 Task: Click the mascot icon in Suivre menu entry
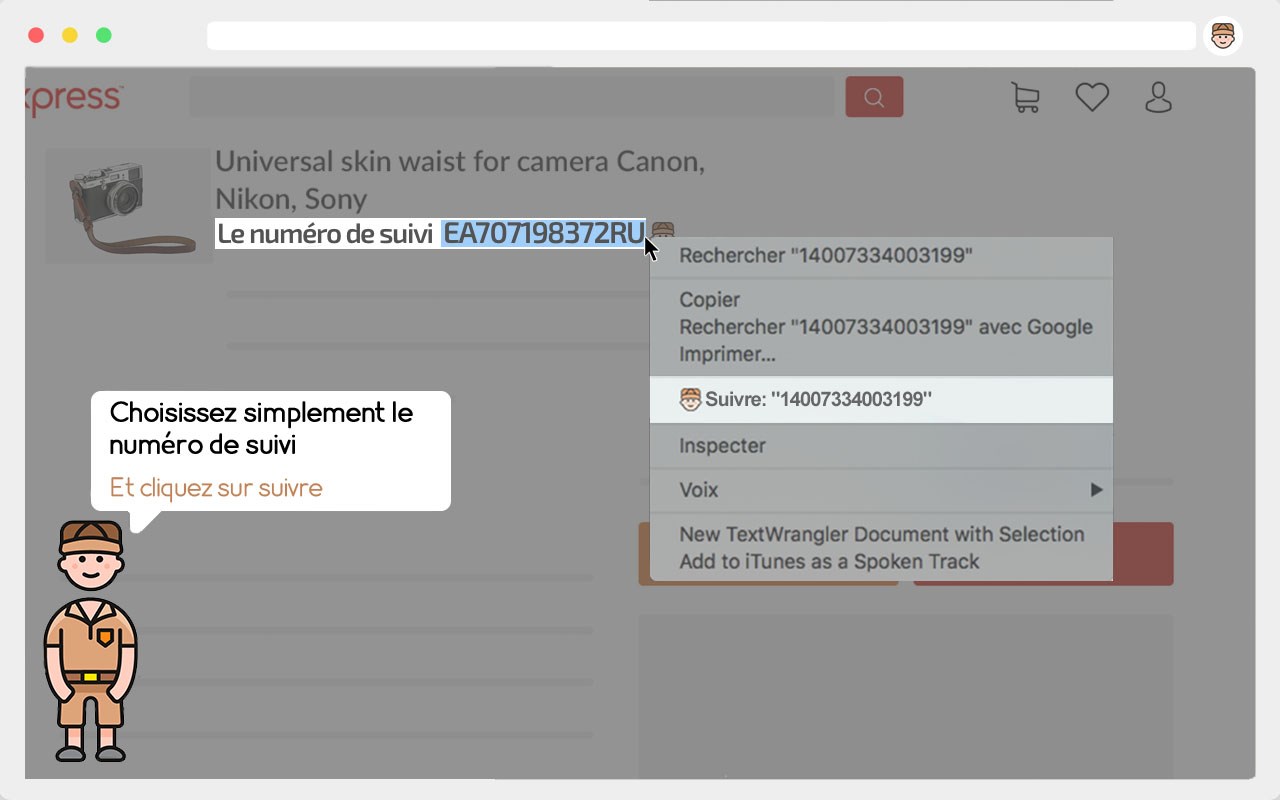click(690, 399)
